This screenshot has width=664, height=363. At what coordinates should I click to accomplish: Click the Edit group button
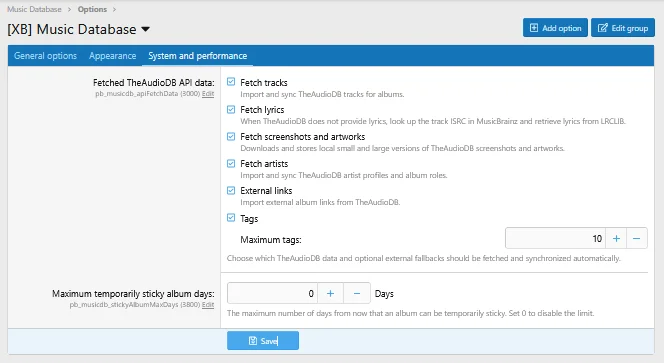click(x=622, y=28)
